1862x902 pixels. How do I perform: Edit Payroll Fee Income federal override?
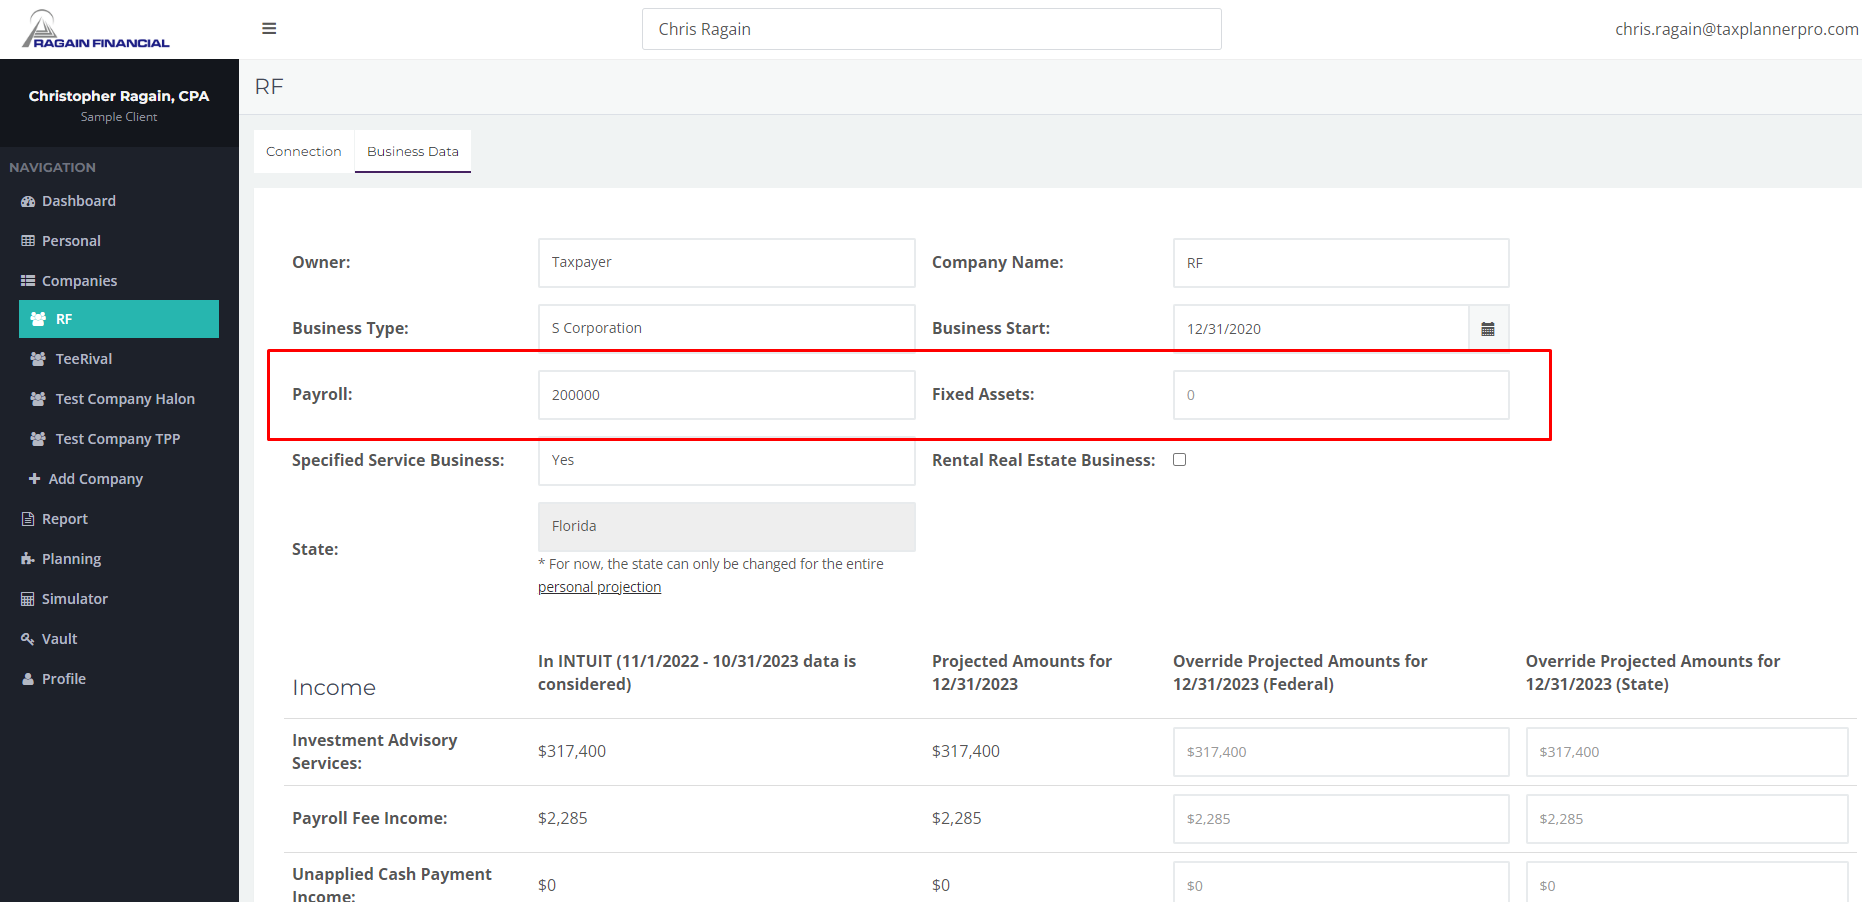coord(1341,819)
